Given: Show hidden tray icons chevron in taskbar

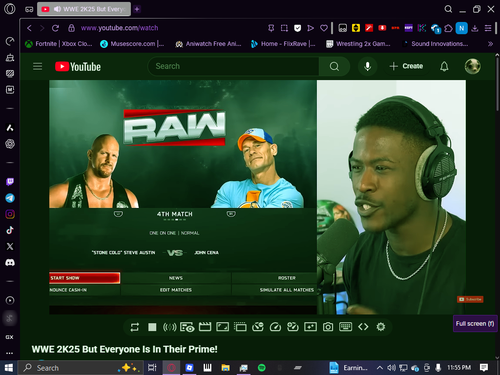Looking at the screenshot, I should coord(379,368).
